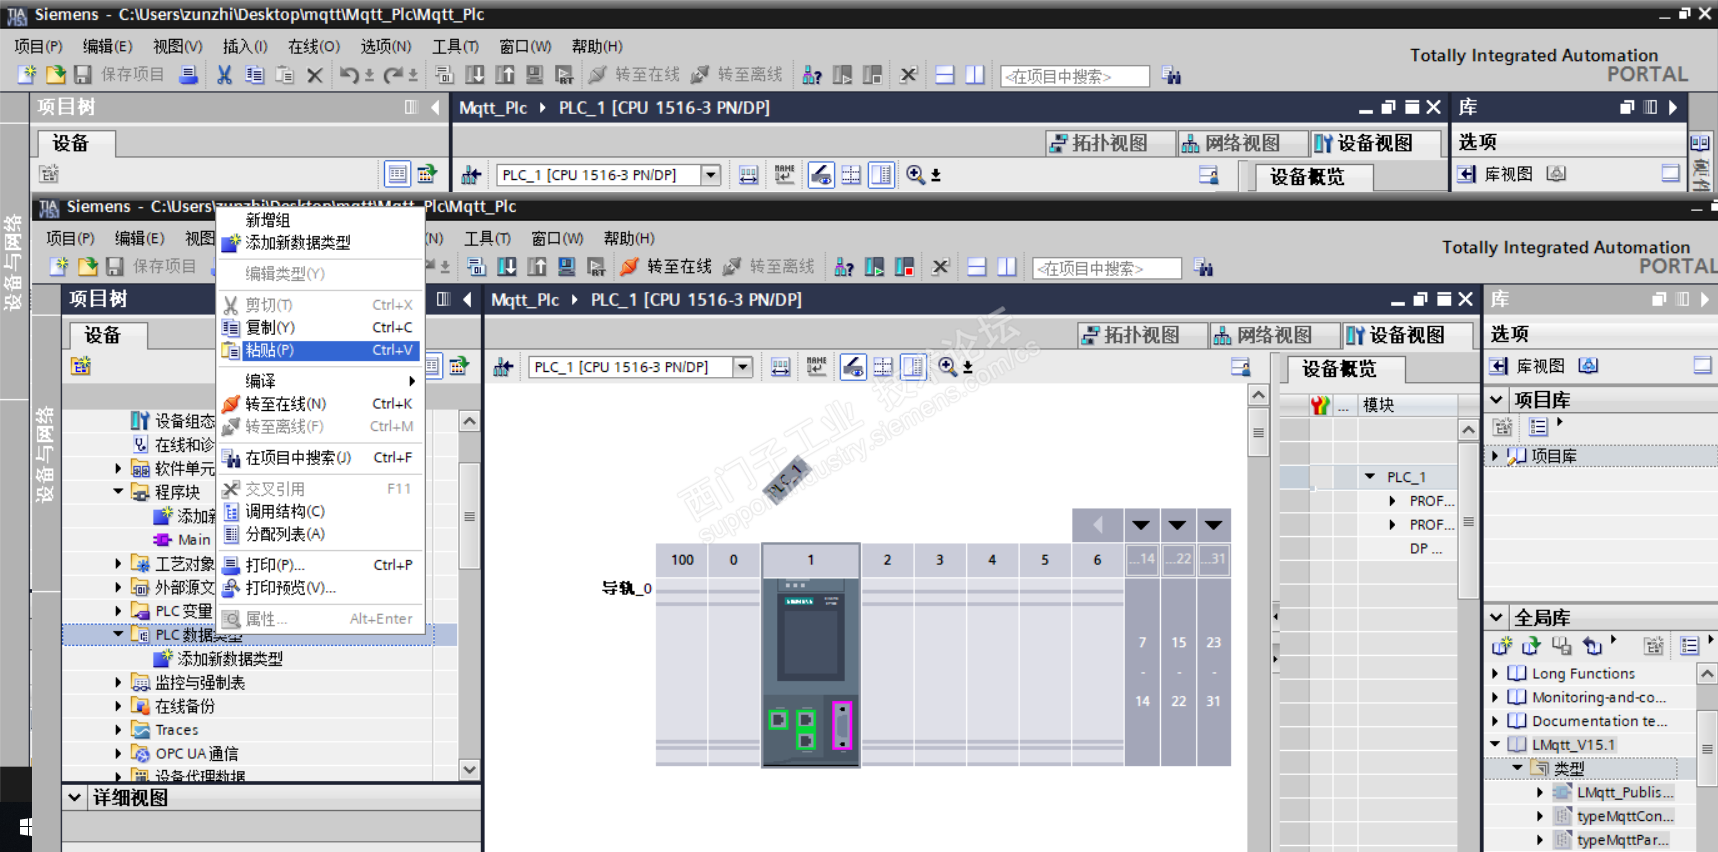The width and height of the screenshot is (1718, 852).
Task: Open the Long Functions global library
Action: click(x=1583, y=674)
